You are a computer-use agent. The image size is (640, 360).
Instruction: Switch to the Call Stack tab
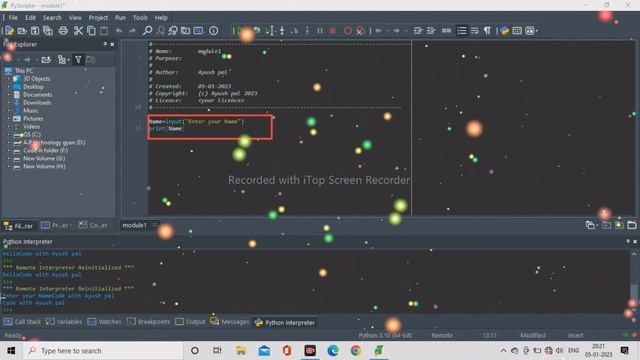(22, 322)
